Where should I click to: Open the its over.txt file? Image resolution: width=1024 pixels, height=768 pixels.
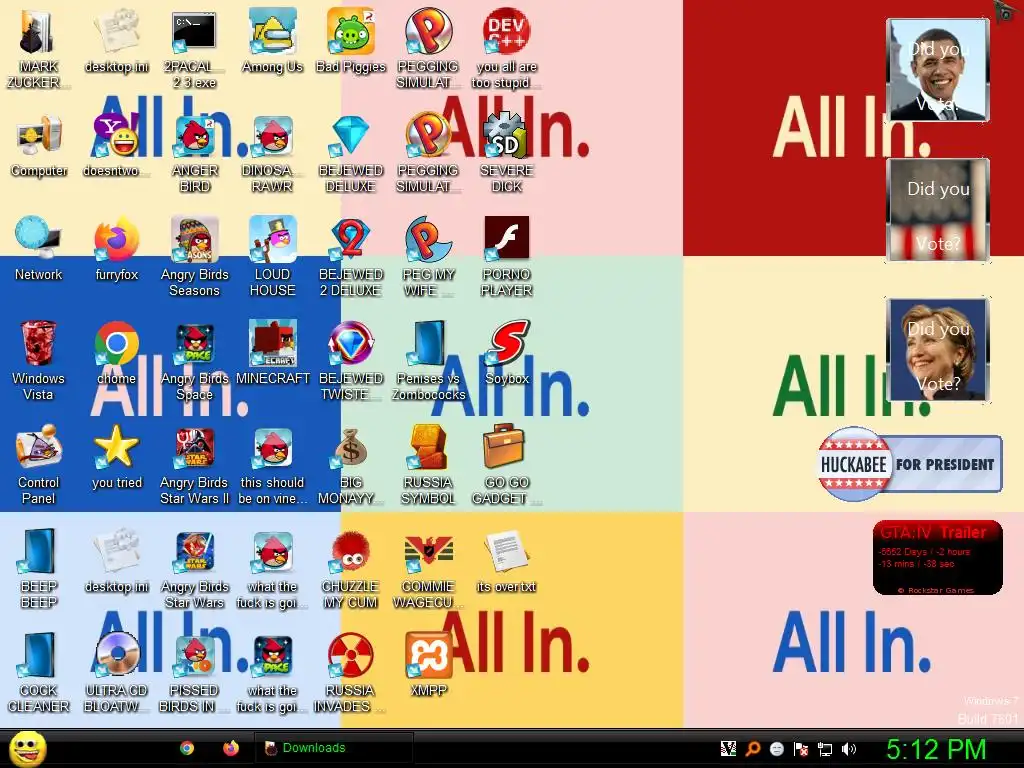tap(507, 560)
